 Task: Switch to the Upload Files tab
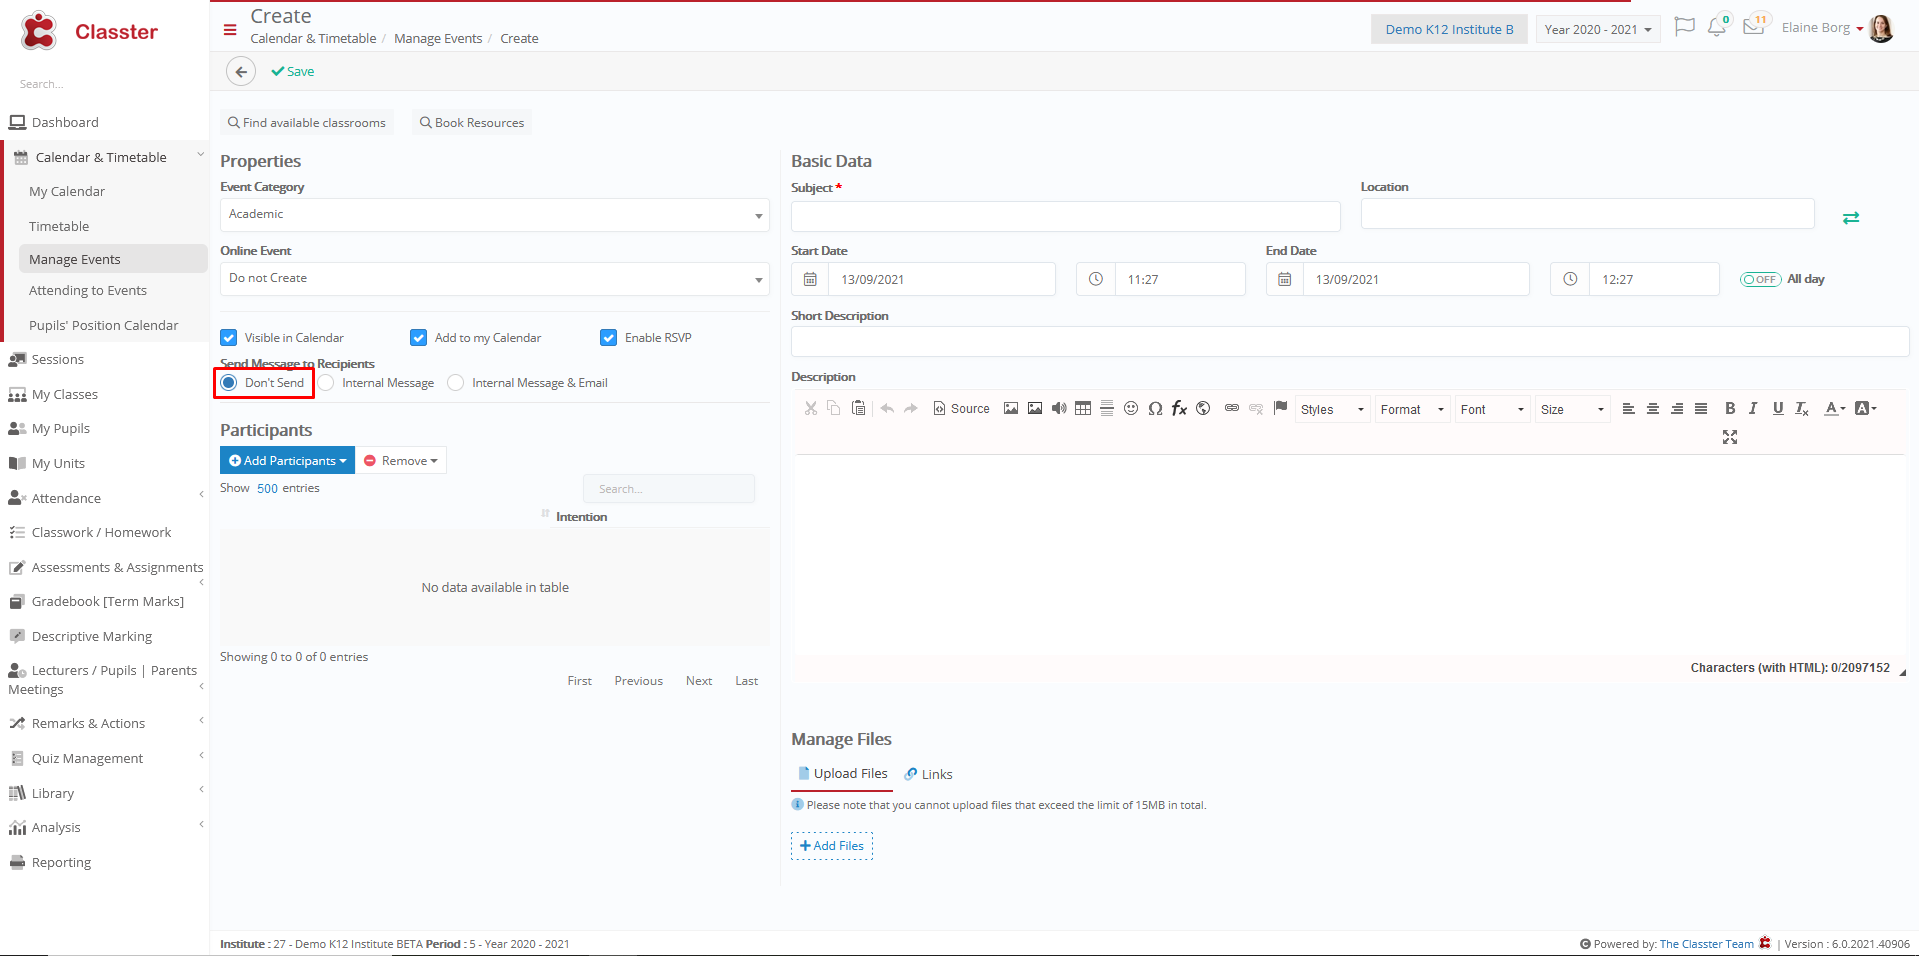pos(842,774)
